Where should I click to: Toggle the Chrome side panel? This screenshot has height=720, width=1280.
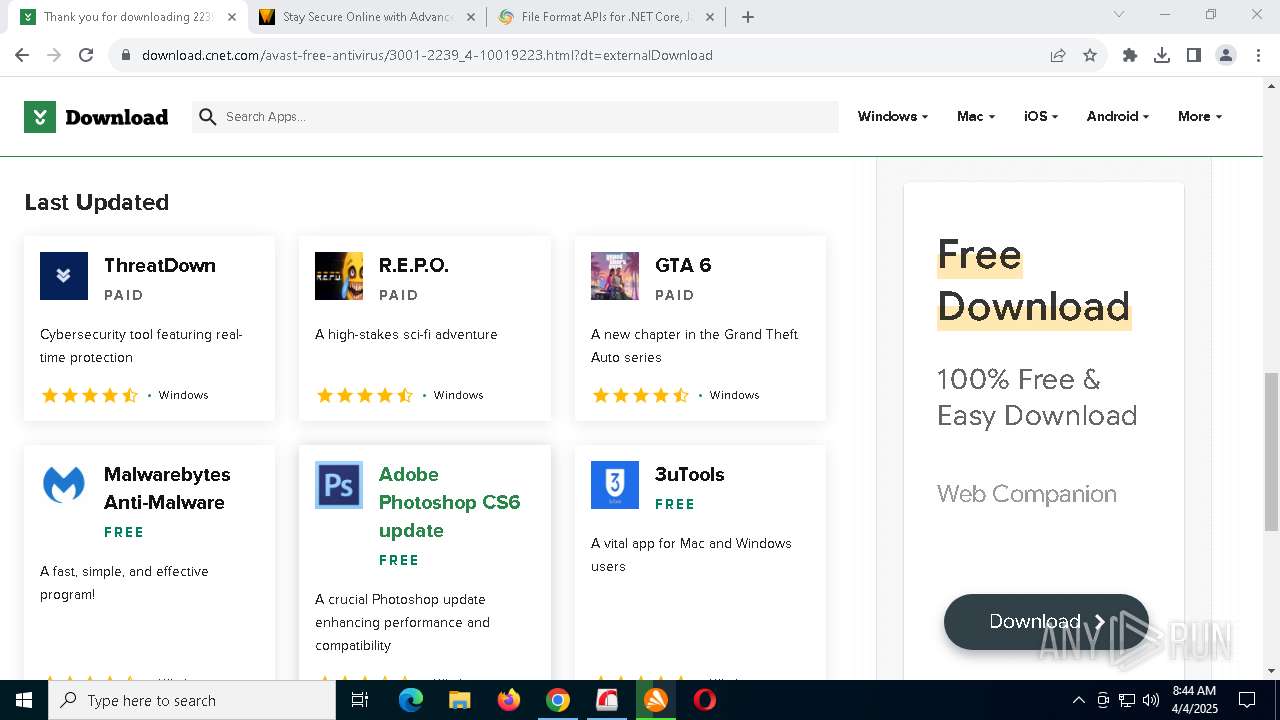[x=1194, y=55]
